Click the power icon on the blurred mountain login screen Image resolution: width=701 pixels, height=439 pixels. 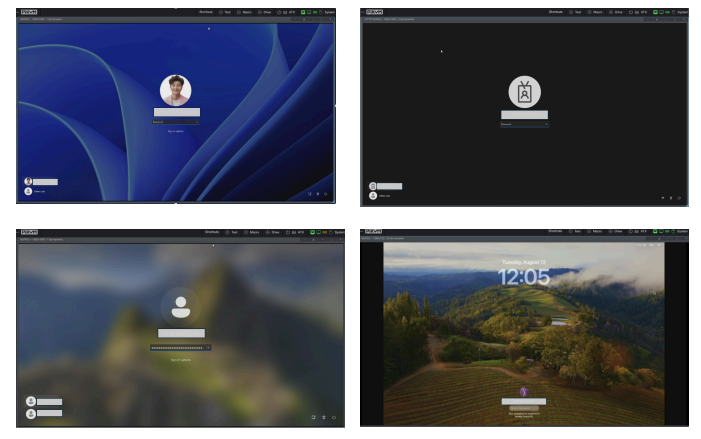pyautogui.click(x=334, y=416)
